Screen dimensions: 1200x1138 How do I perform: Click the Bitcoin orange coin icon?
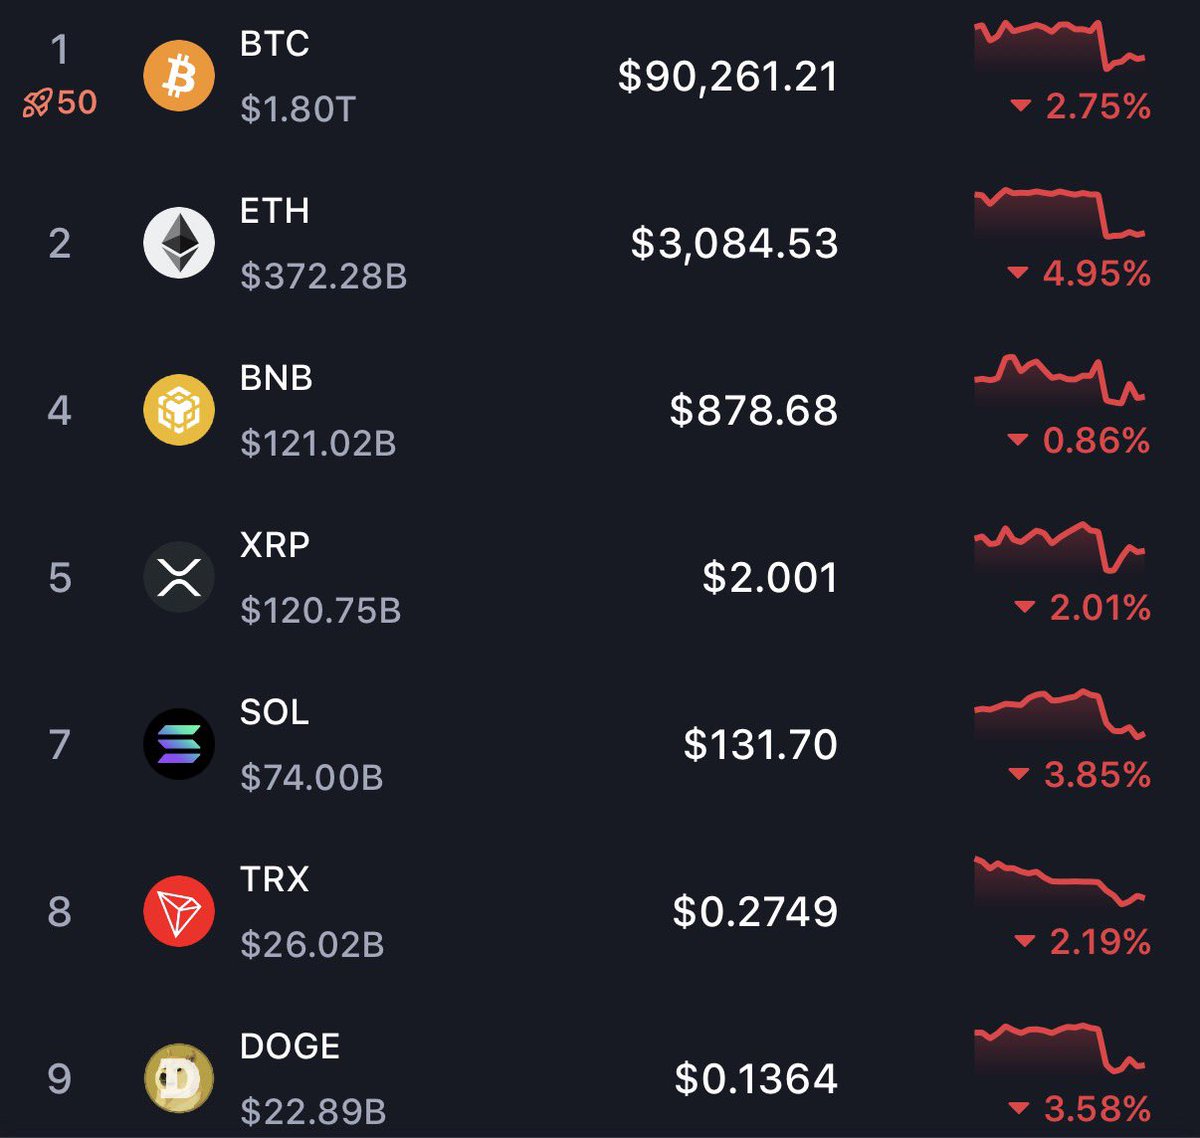coord(179,76)
